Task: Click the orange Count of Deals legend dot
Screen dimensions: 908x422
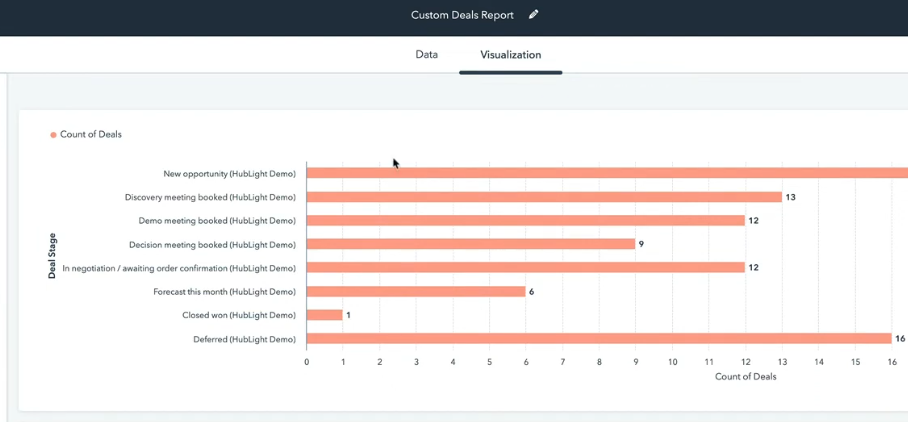Action: coord(54,134)
